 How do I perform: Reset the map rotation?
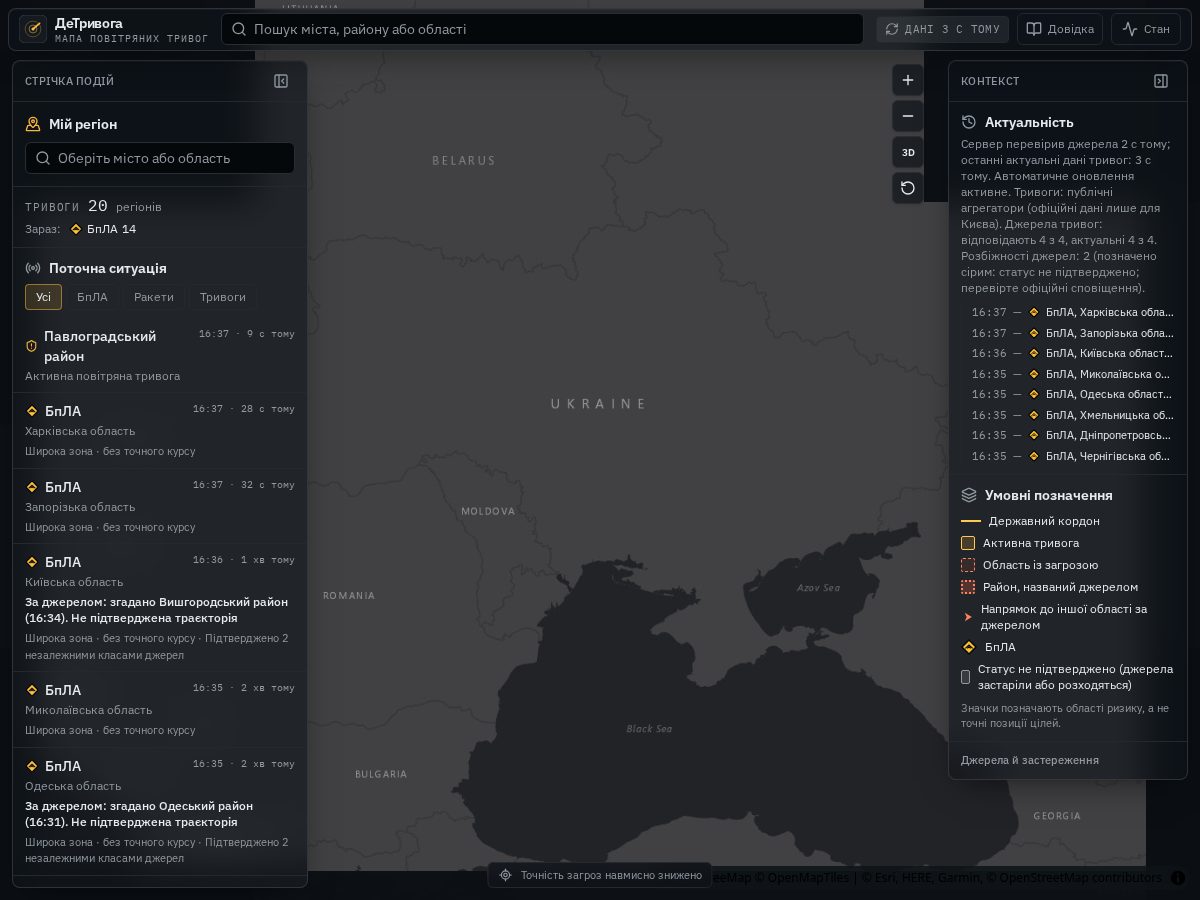click(x=908, y=188)
